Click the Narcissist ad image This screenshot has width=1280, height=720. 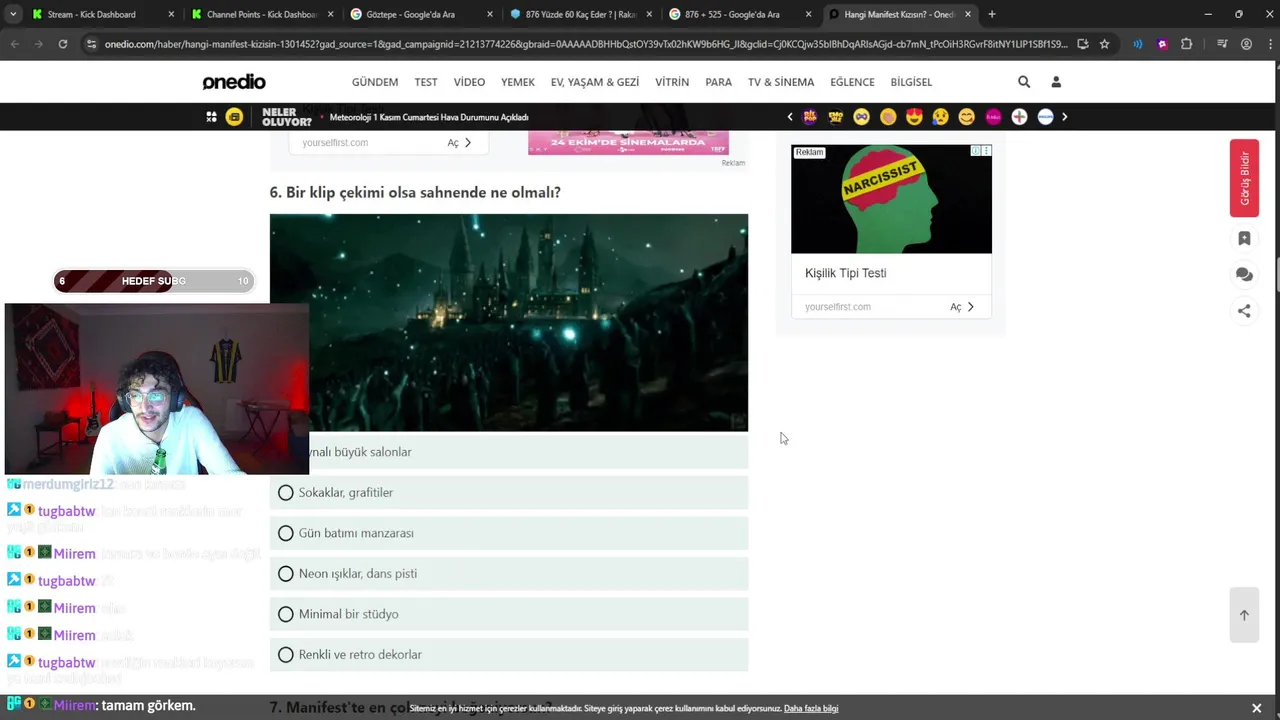891,199
